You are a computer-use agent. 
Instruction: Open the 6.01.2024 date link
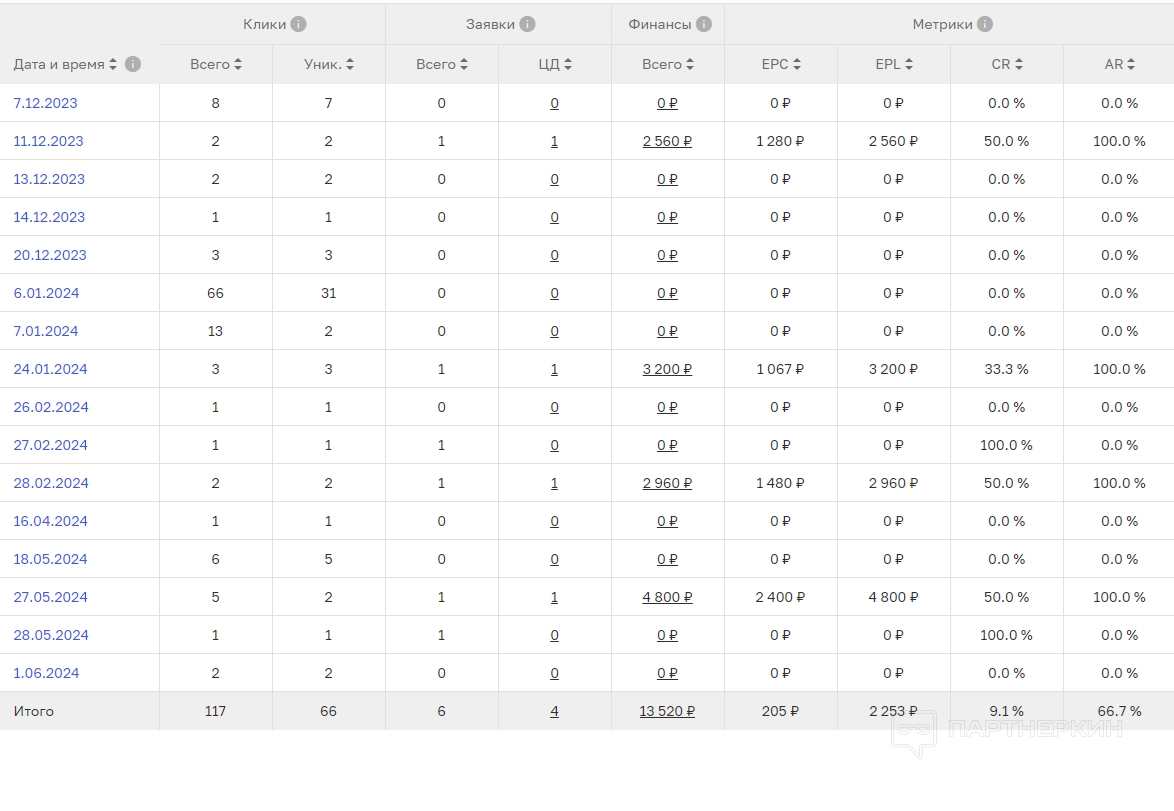tap(46, 293)
